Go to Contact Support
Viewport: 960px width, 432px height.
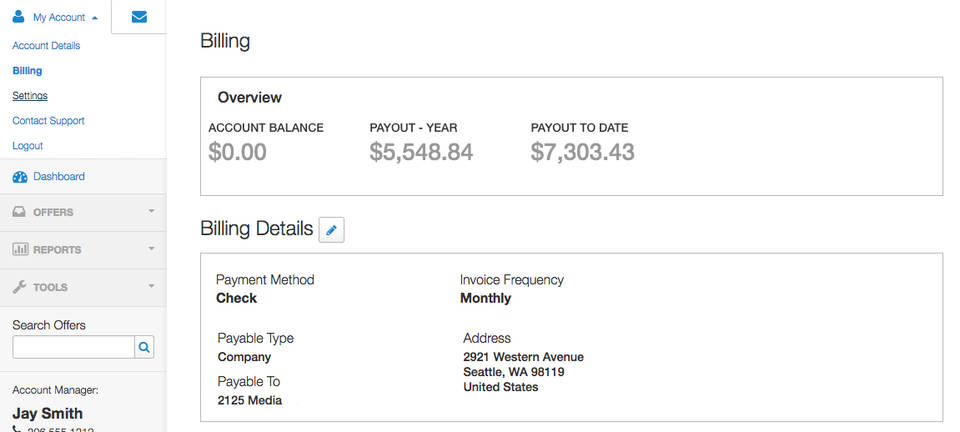(x=48, y=121)
